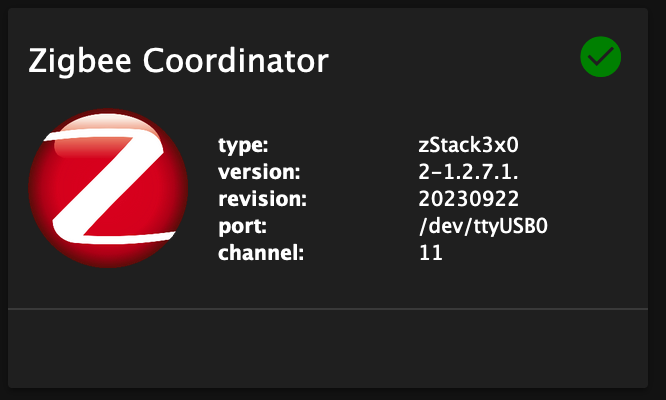Viewport: 666px width, 400px height.
Task: Select the port value /dev/ttyUSB0
Action: (483, 226)
